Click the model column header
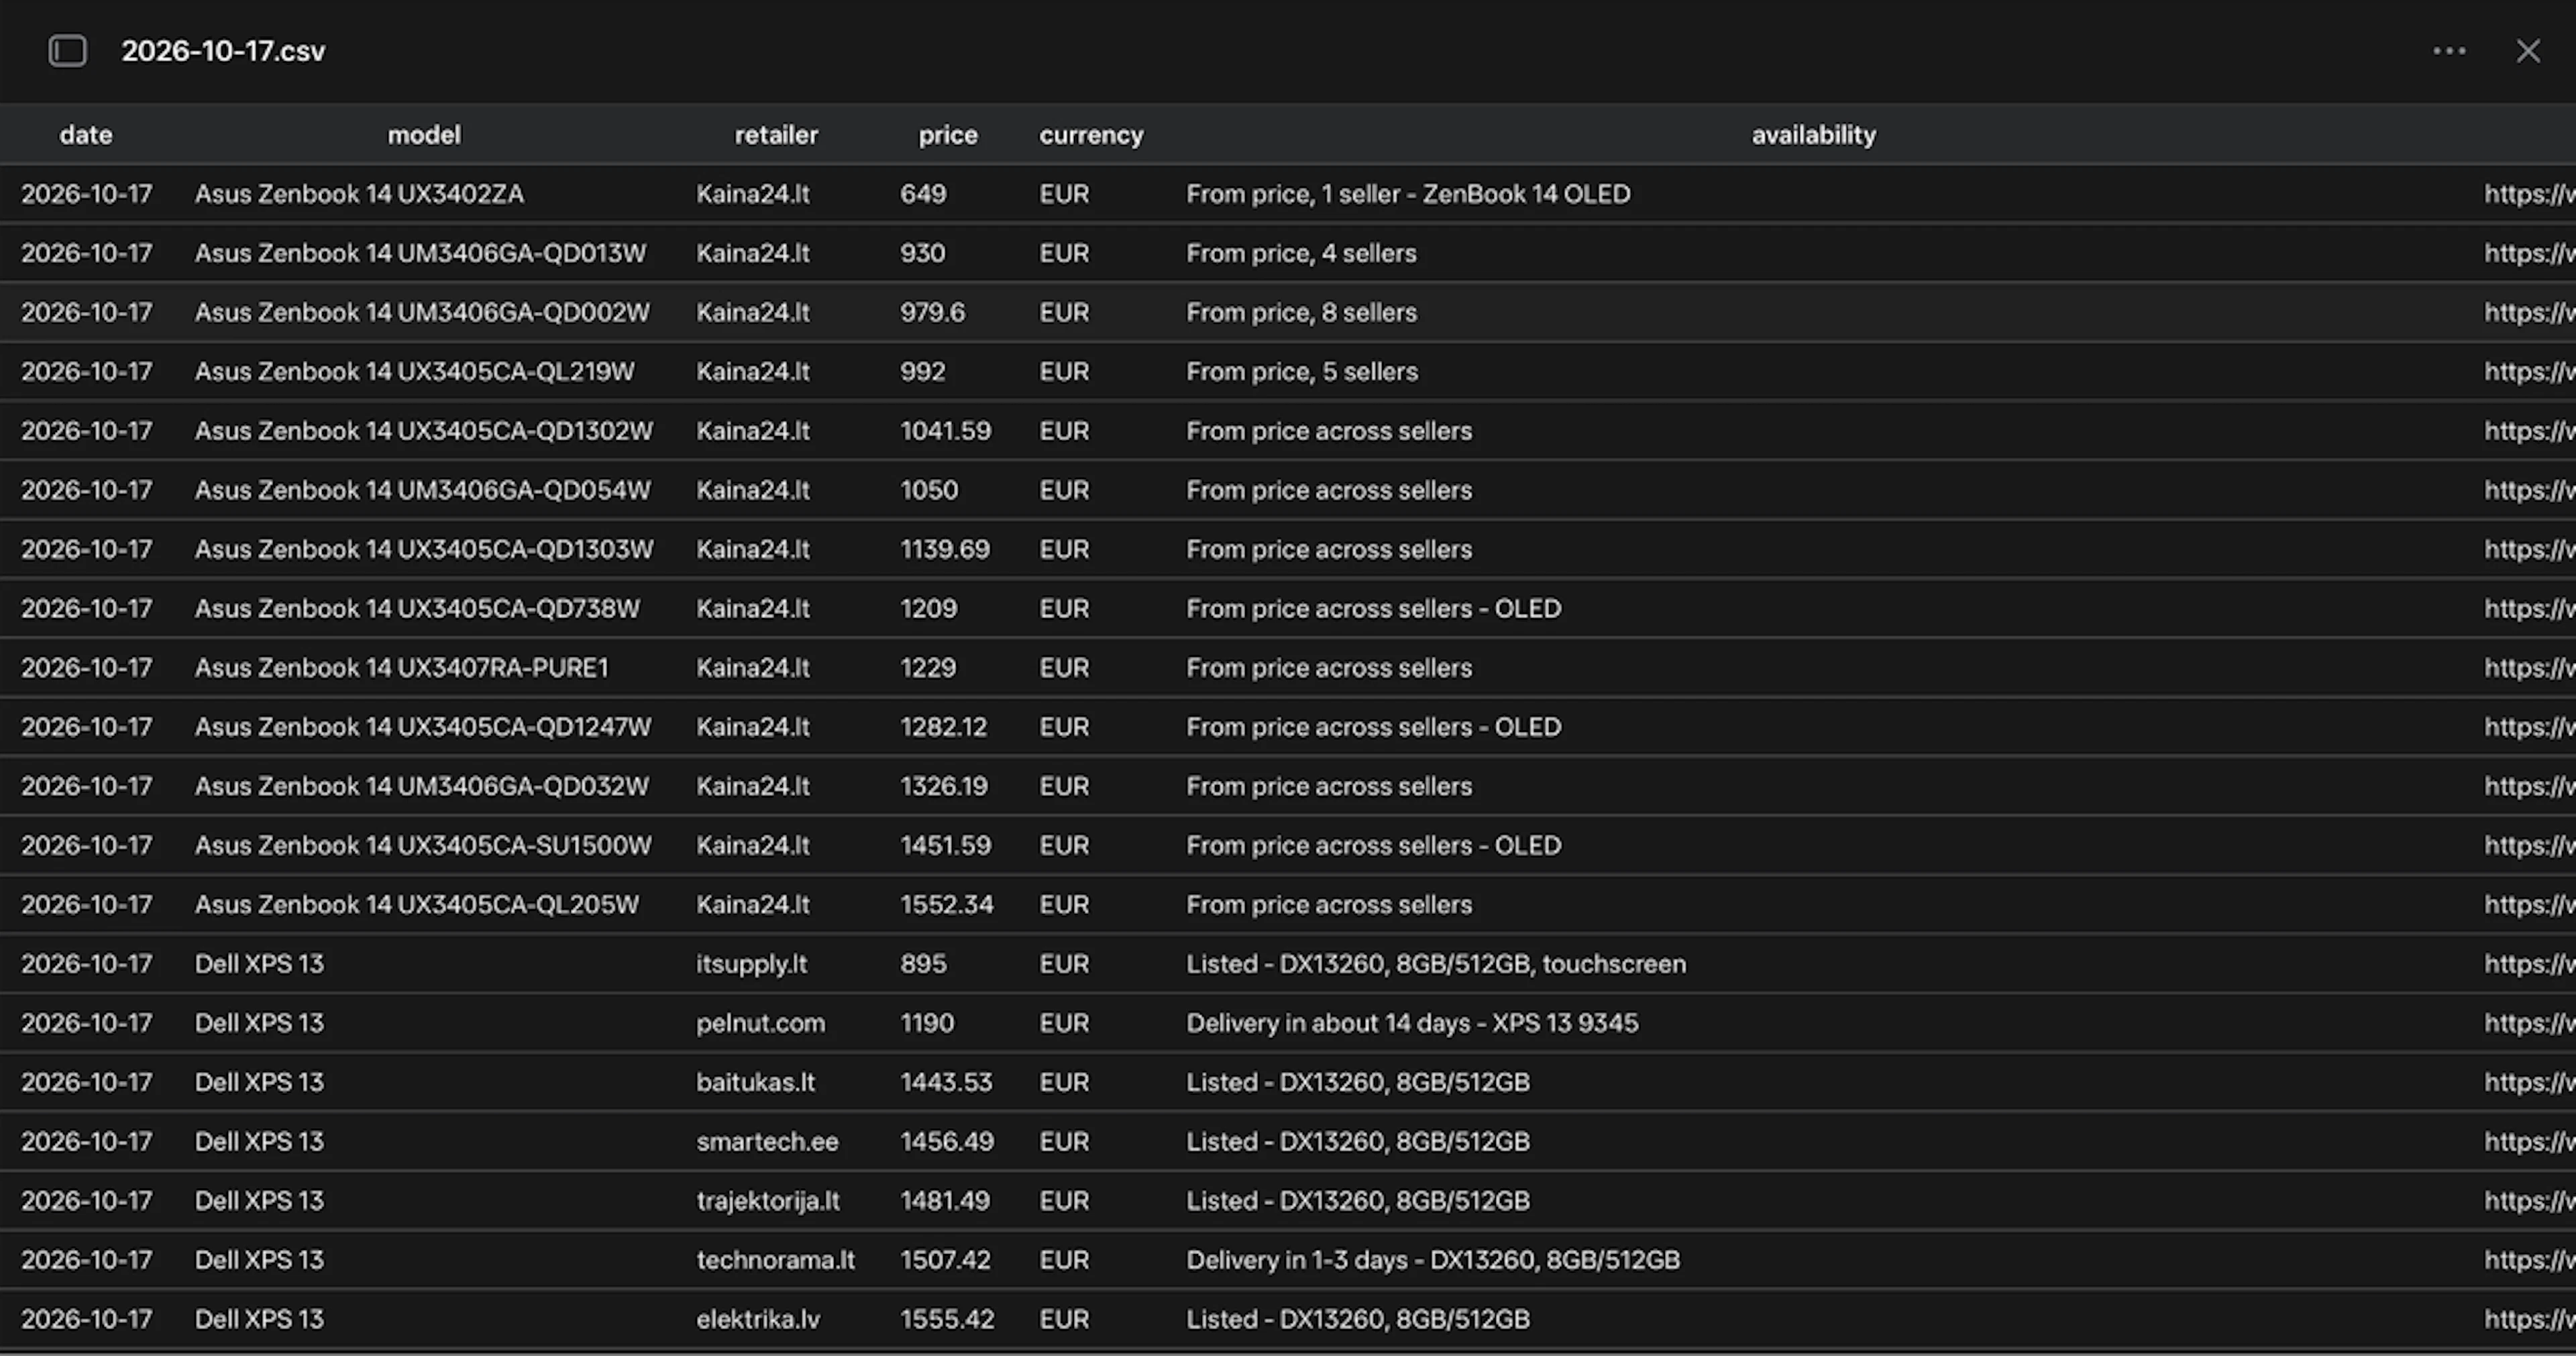The height and width of the screenshot is (1356, 2576). (x=424, y=135)
